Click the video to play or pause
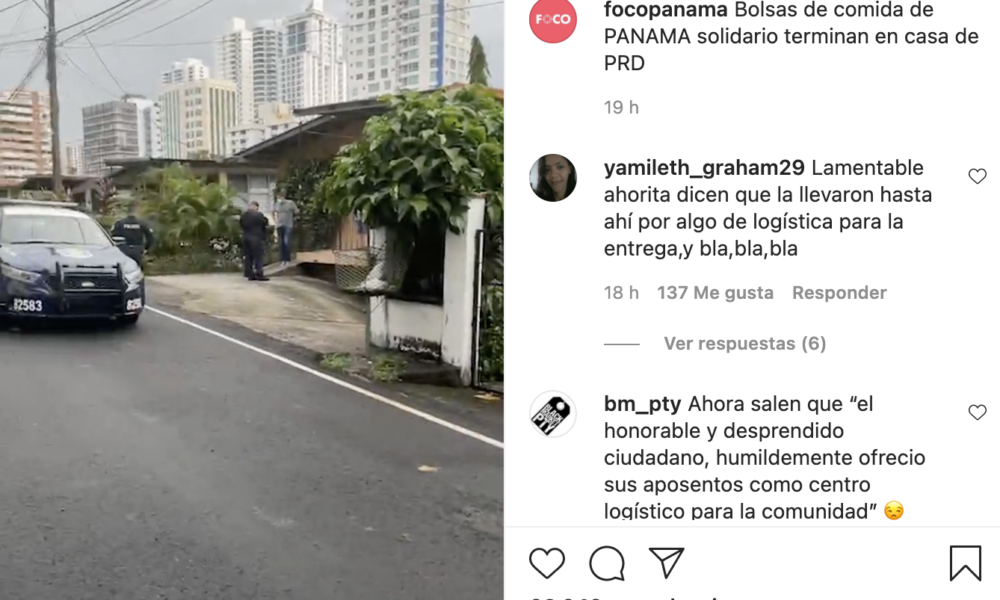Viewport: 1000px width, 600px height. 252,300
